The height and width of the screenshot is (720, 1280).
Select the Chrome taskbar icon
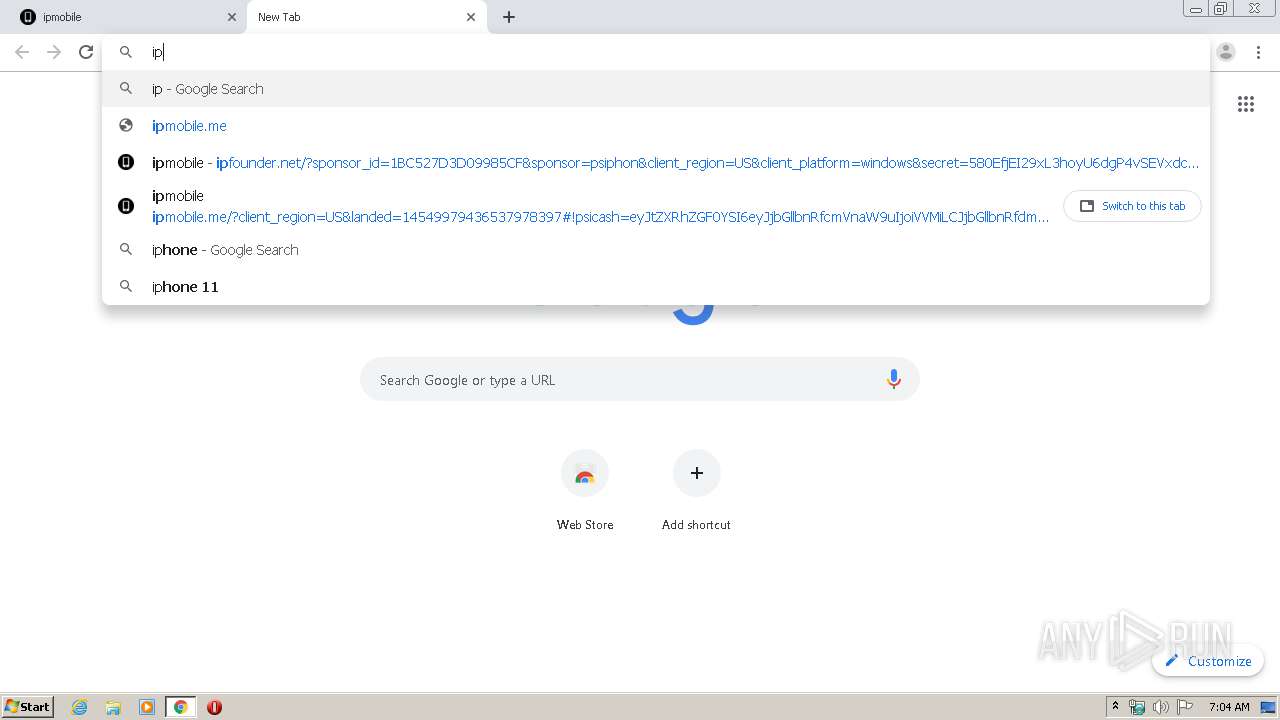(x=181, y=707)
